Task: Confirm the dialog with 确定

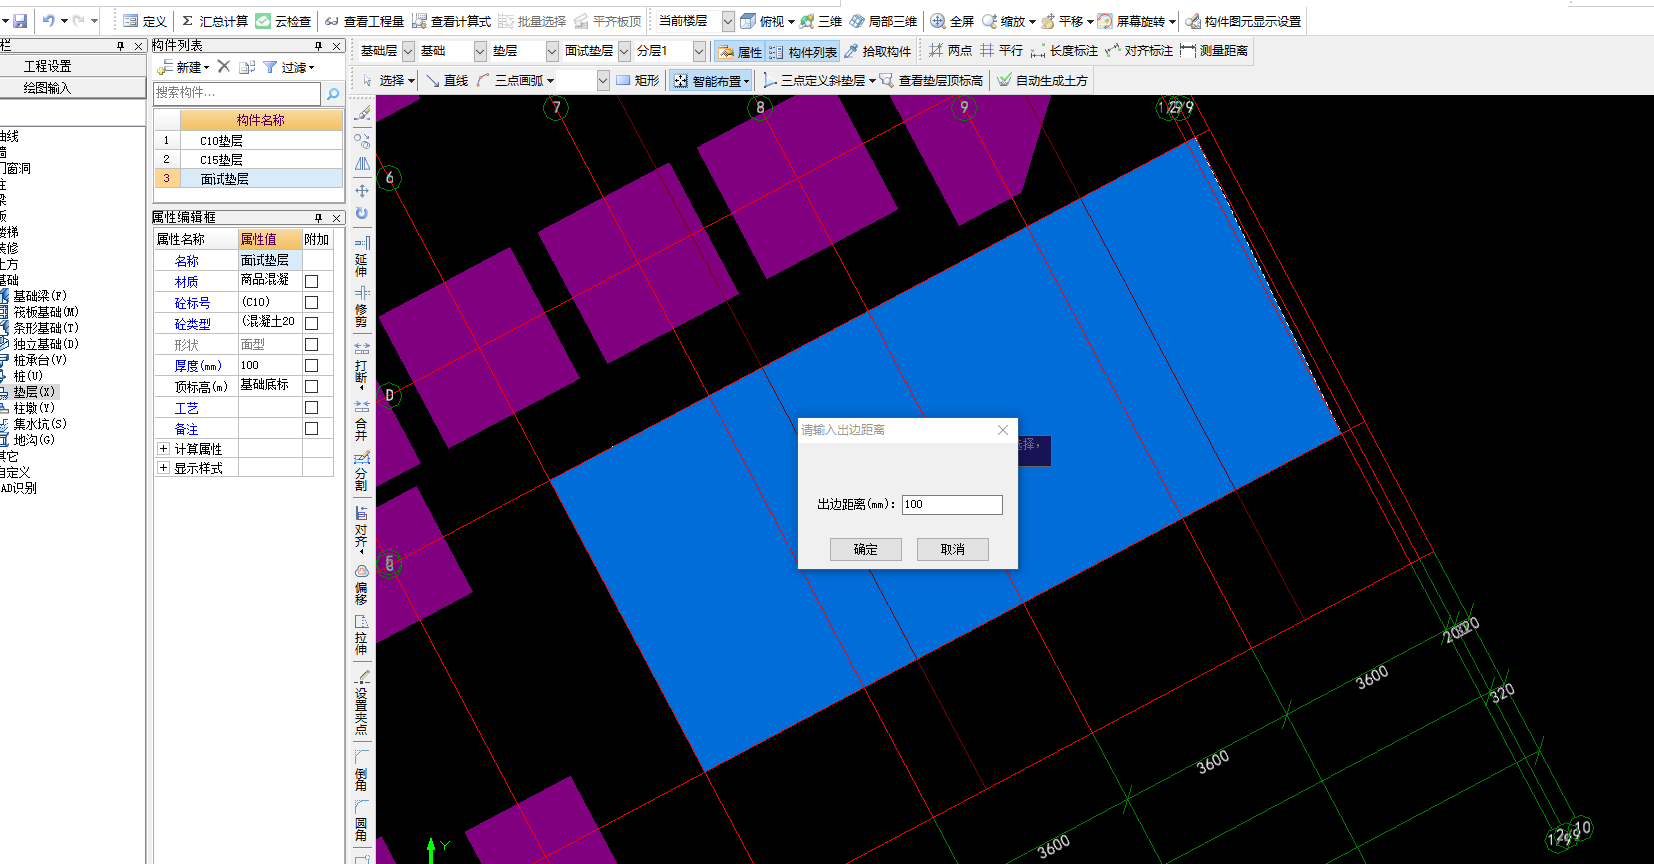Action: [x=866, y=549]
